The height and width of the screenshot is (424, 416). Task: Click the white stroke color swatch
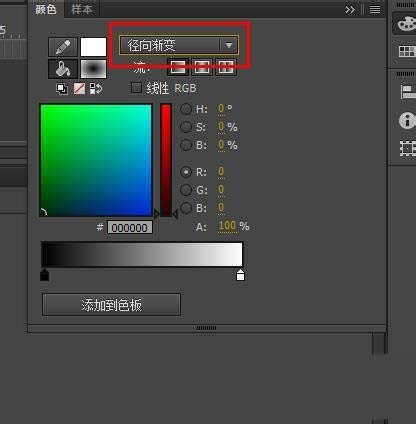coord(93,47)
